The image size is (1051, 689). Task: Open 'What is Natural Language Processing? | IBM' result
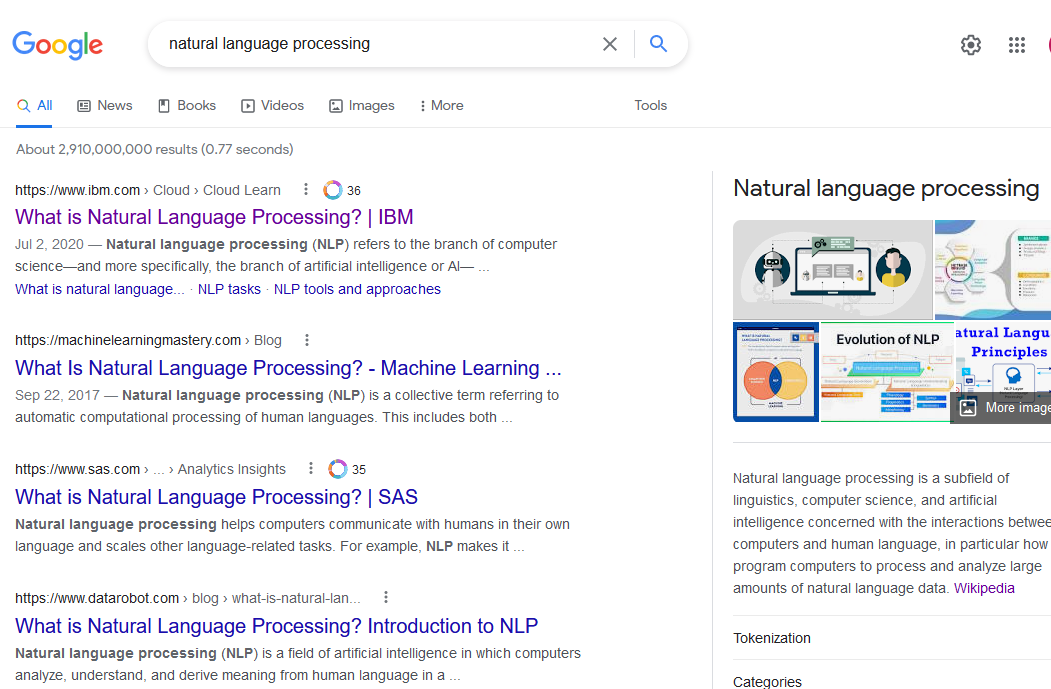click(x=214, y=217)
